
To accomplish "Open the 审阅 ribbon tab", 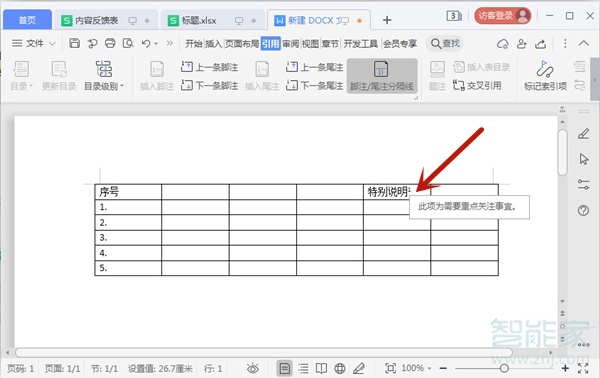I will 290,44.
